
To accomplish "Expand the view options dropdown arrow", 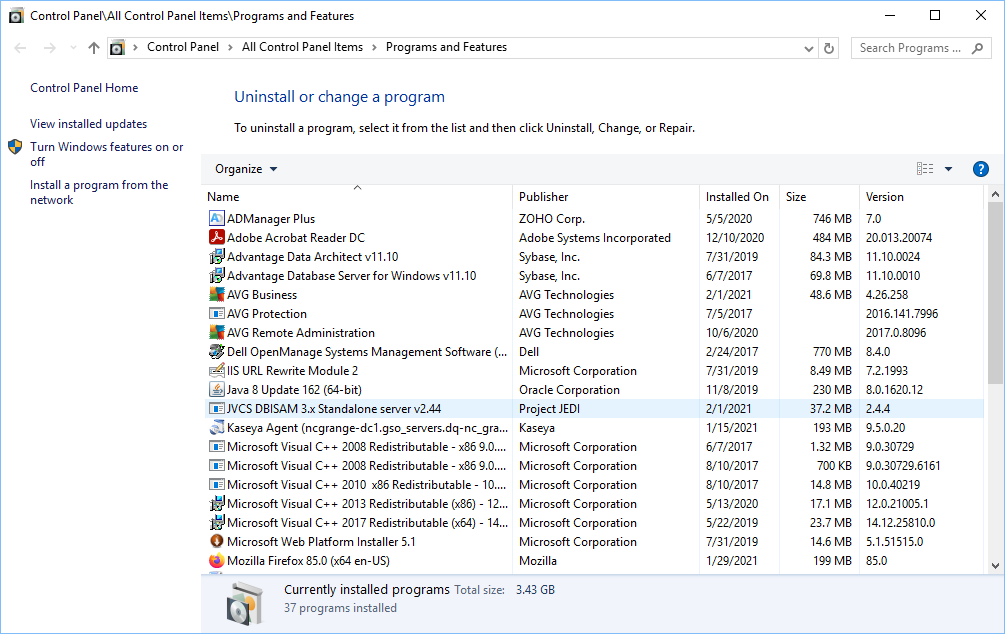I will (x=948, y=169).
